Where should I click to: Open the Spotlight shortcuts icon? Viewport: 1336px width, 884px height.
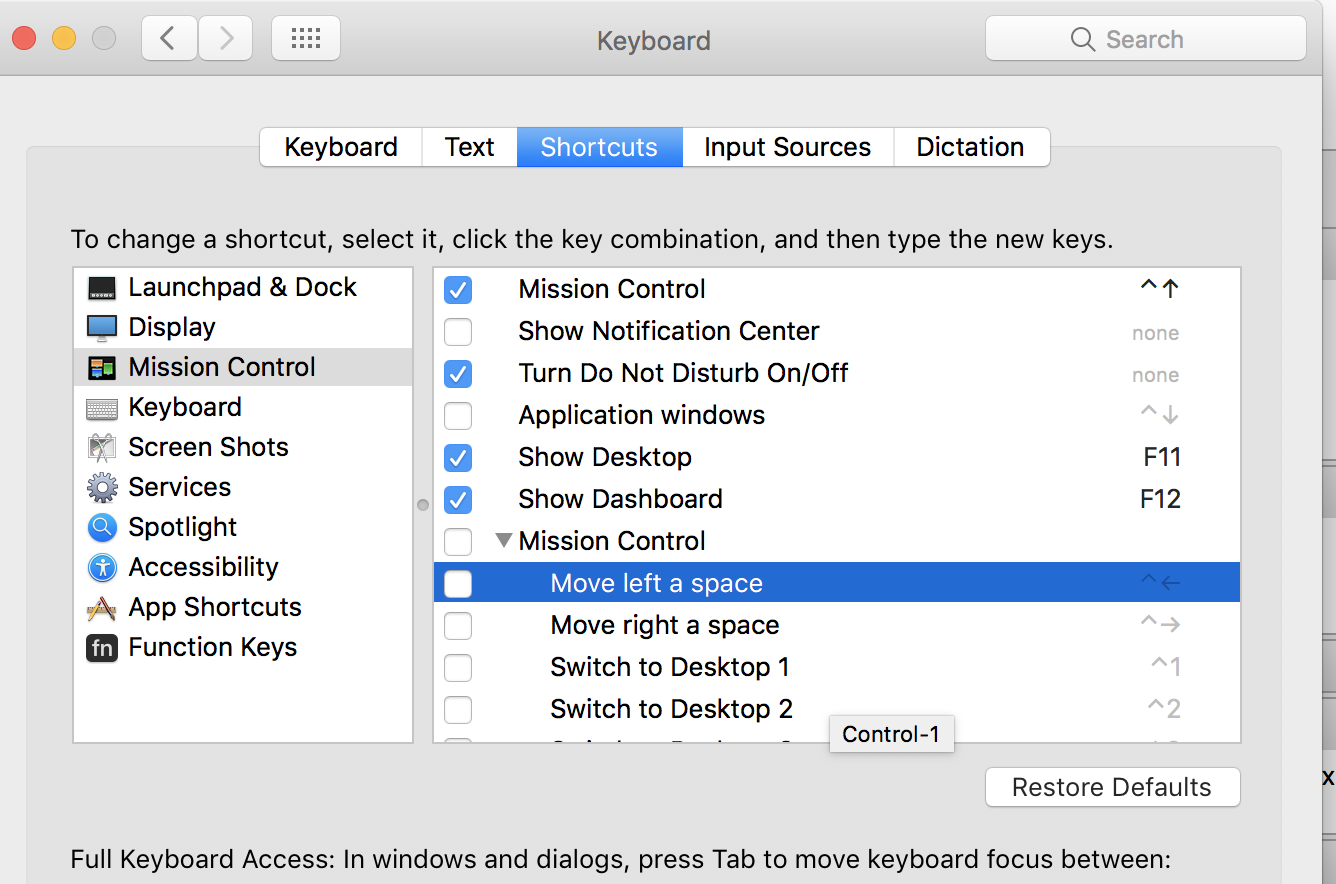(x=103, y=527)
